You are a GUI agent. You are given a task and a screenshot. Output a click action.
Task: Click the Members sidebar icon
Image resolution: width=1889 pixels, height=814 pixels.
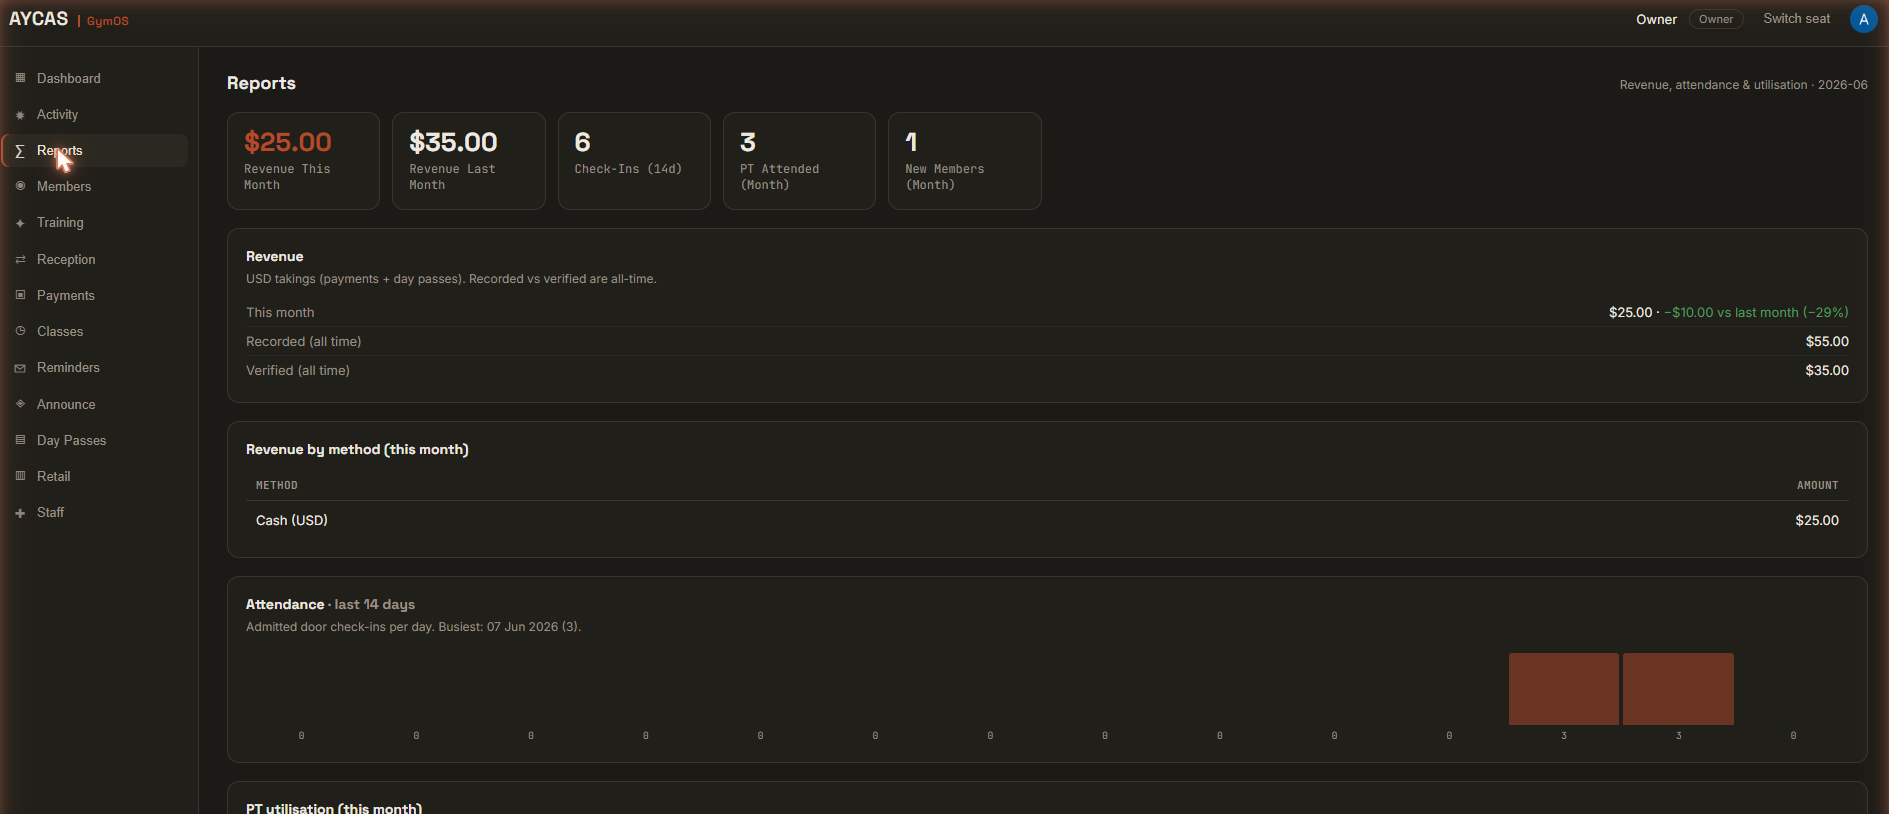tap(20, 186)
